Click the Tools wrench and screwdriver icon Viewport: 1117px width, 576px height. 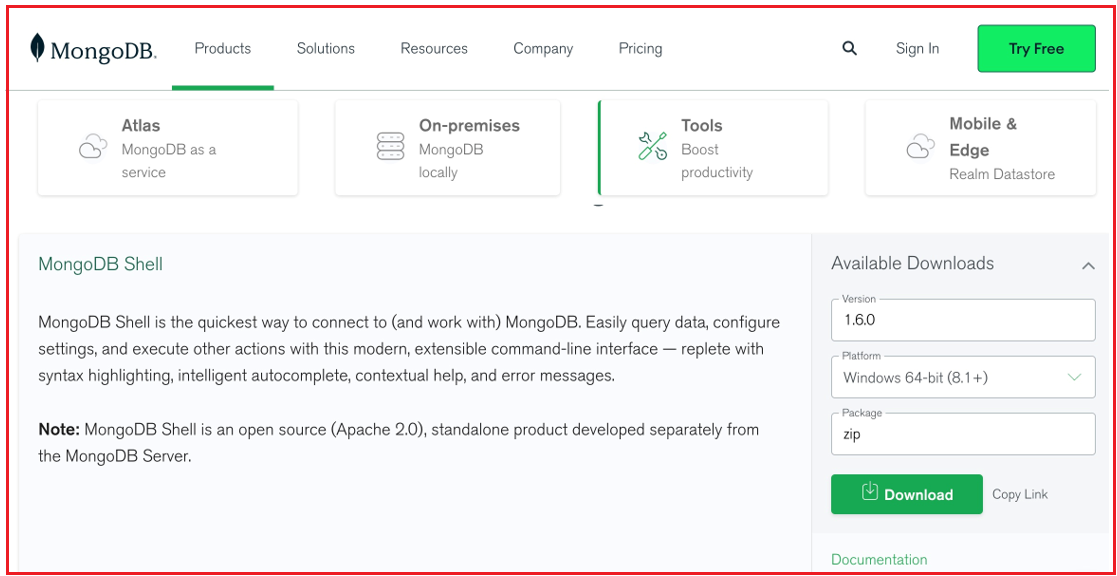[x=652, y=146]
